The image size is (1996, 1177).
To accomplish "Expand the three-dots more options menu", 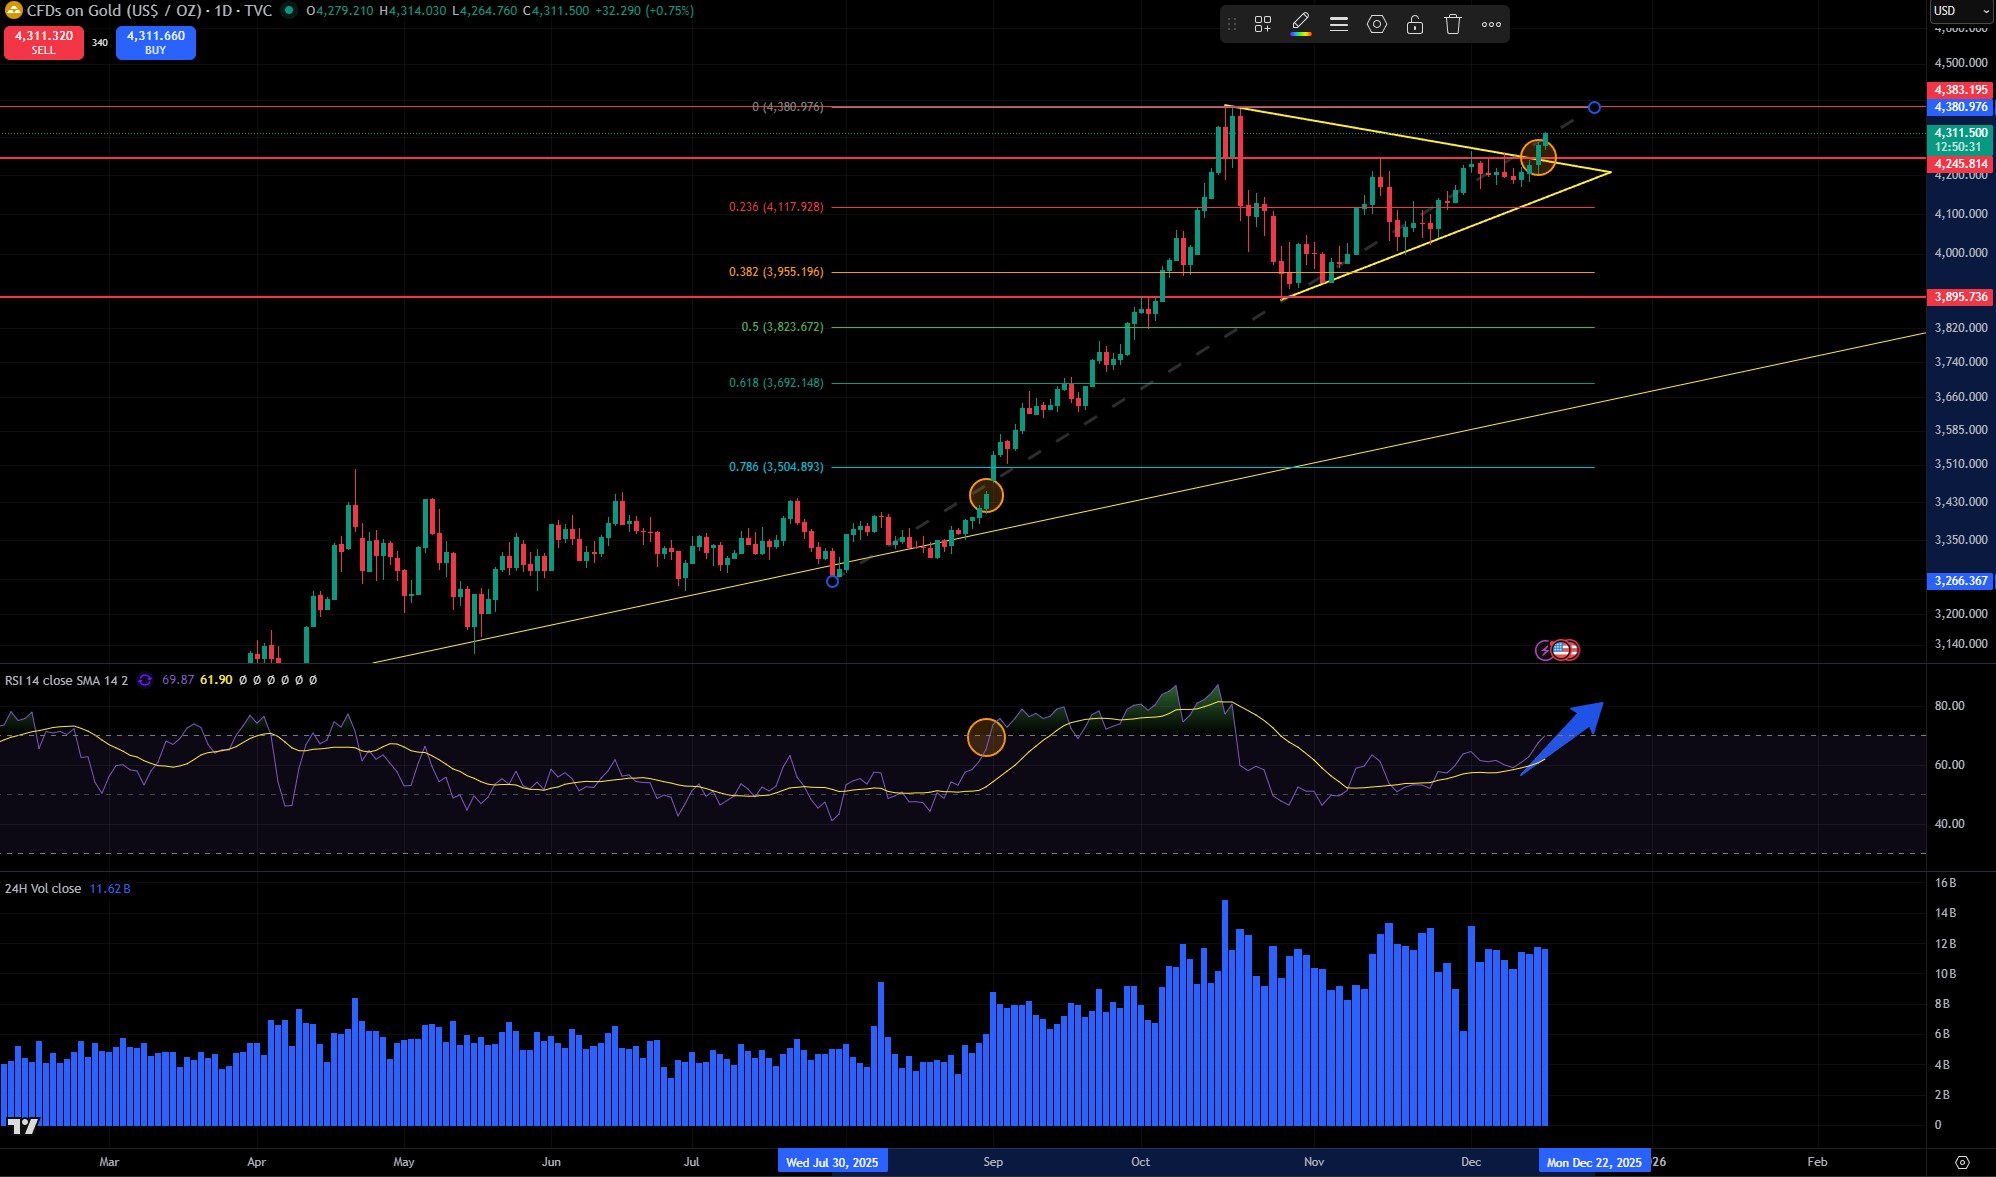I will coord(1491,25).
